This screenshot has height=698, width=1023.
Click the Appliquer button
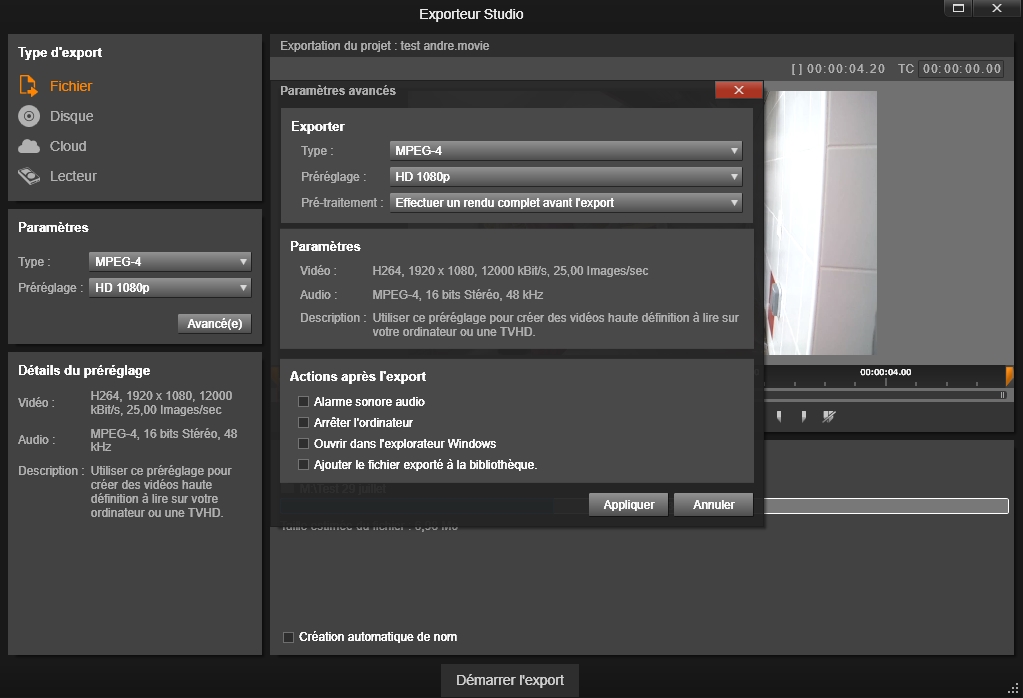pyautogui.click(x=628, y=504)
